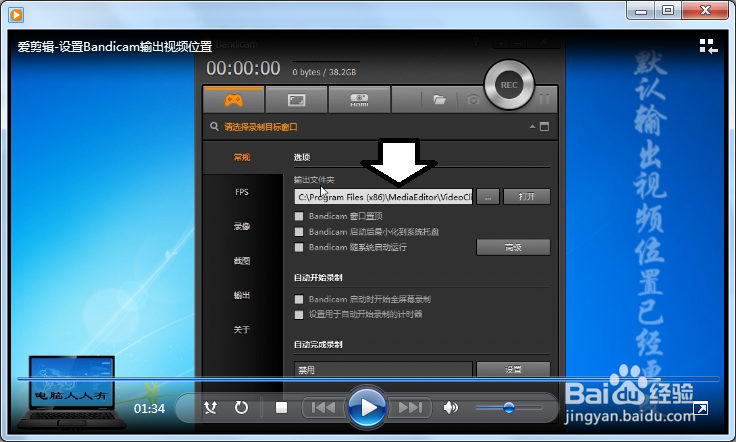Play the video
The height and width of the screenshot is (442, 736).
[x=367, y=407]
